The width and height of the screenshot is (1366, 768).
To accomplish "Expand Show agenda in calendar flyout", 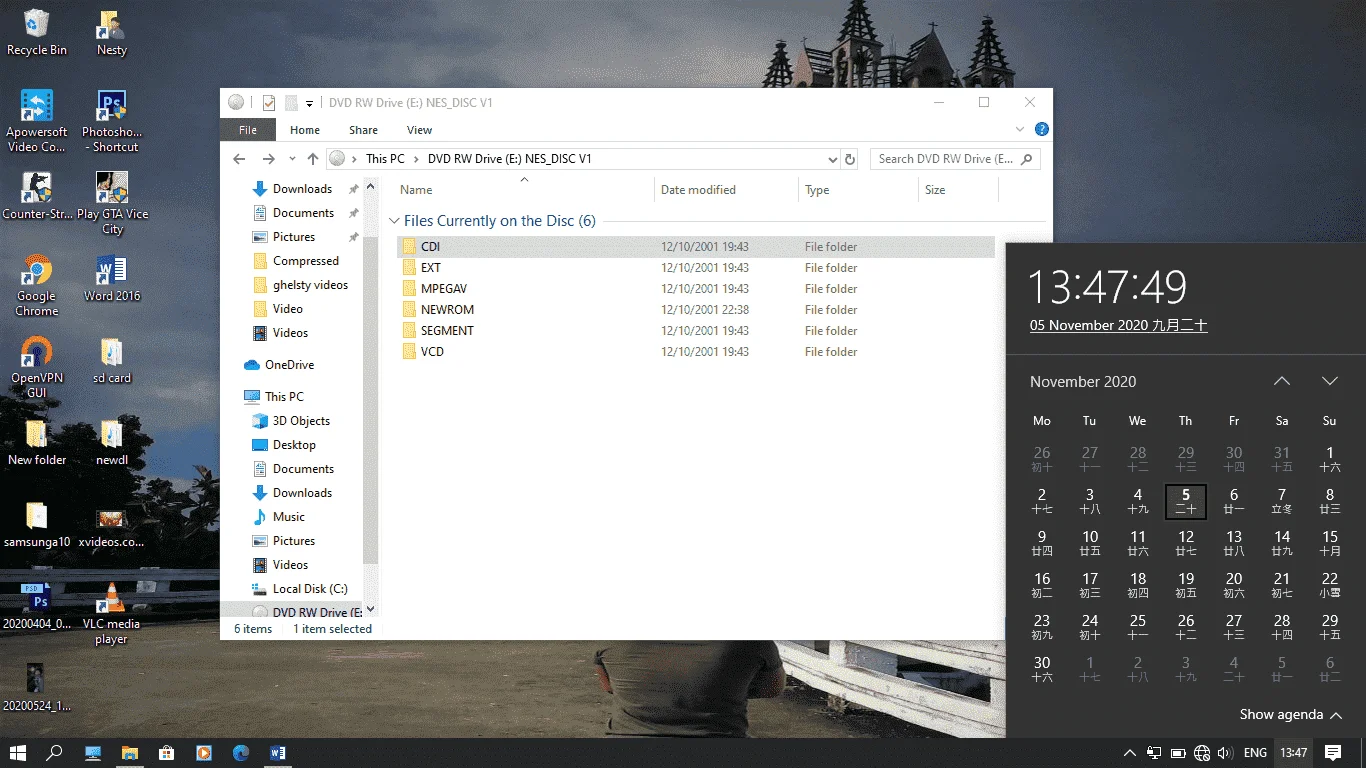I will coord(1291,715).
